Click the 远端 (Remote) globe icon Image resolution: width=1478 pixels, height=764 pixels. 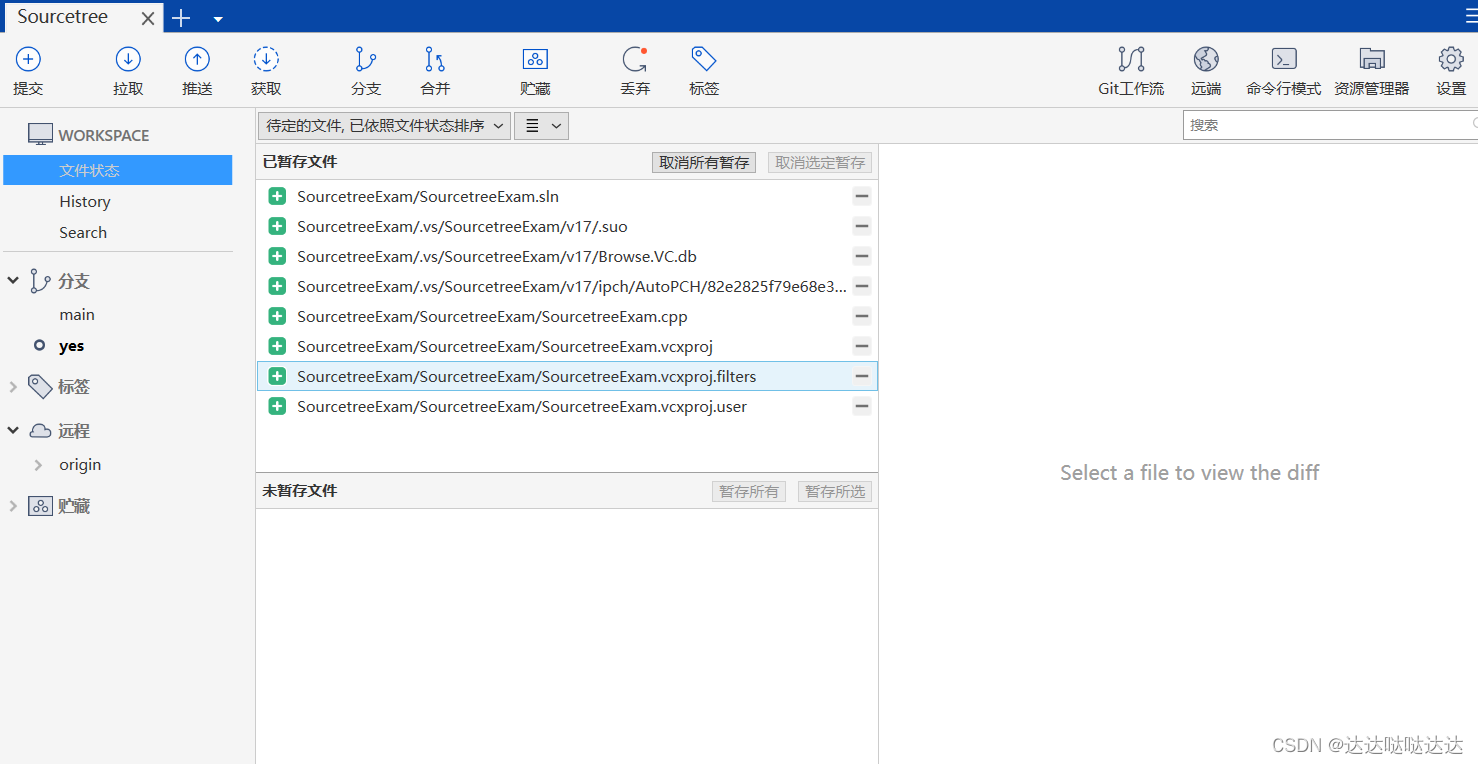(x=1206, y=60)
